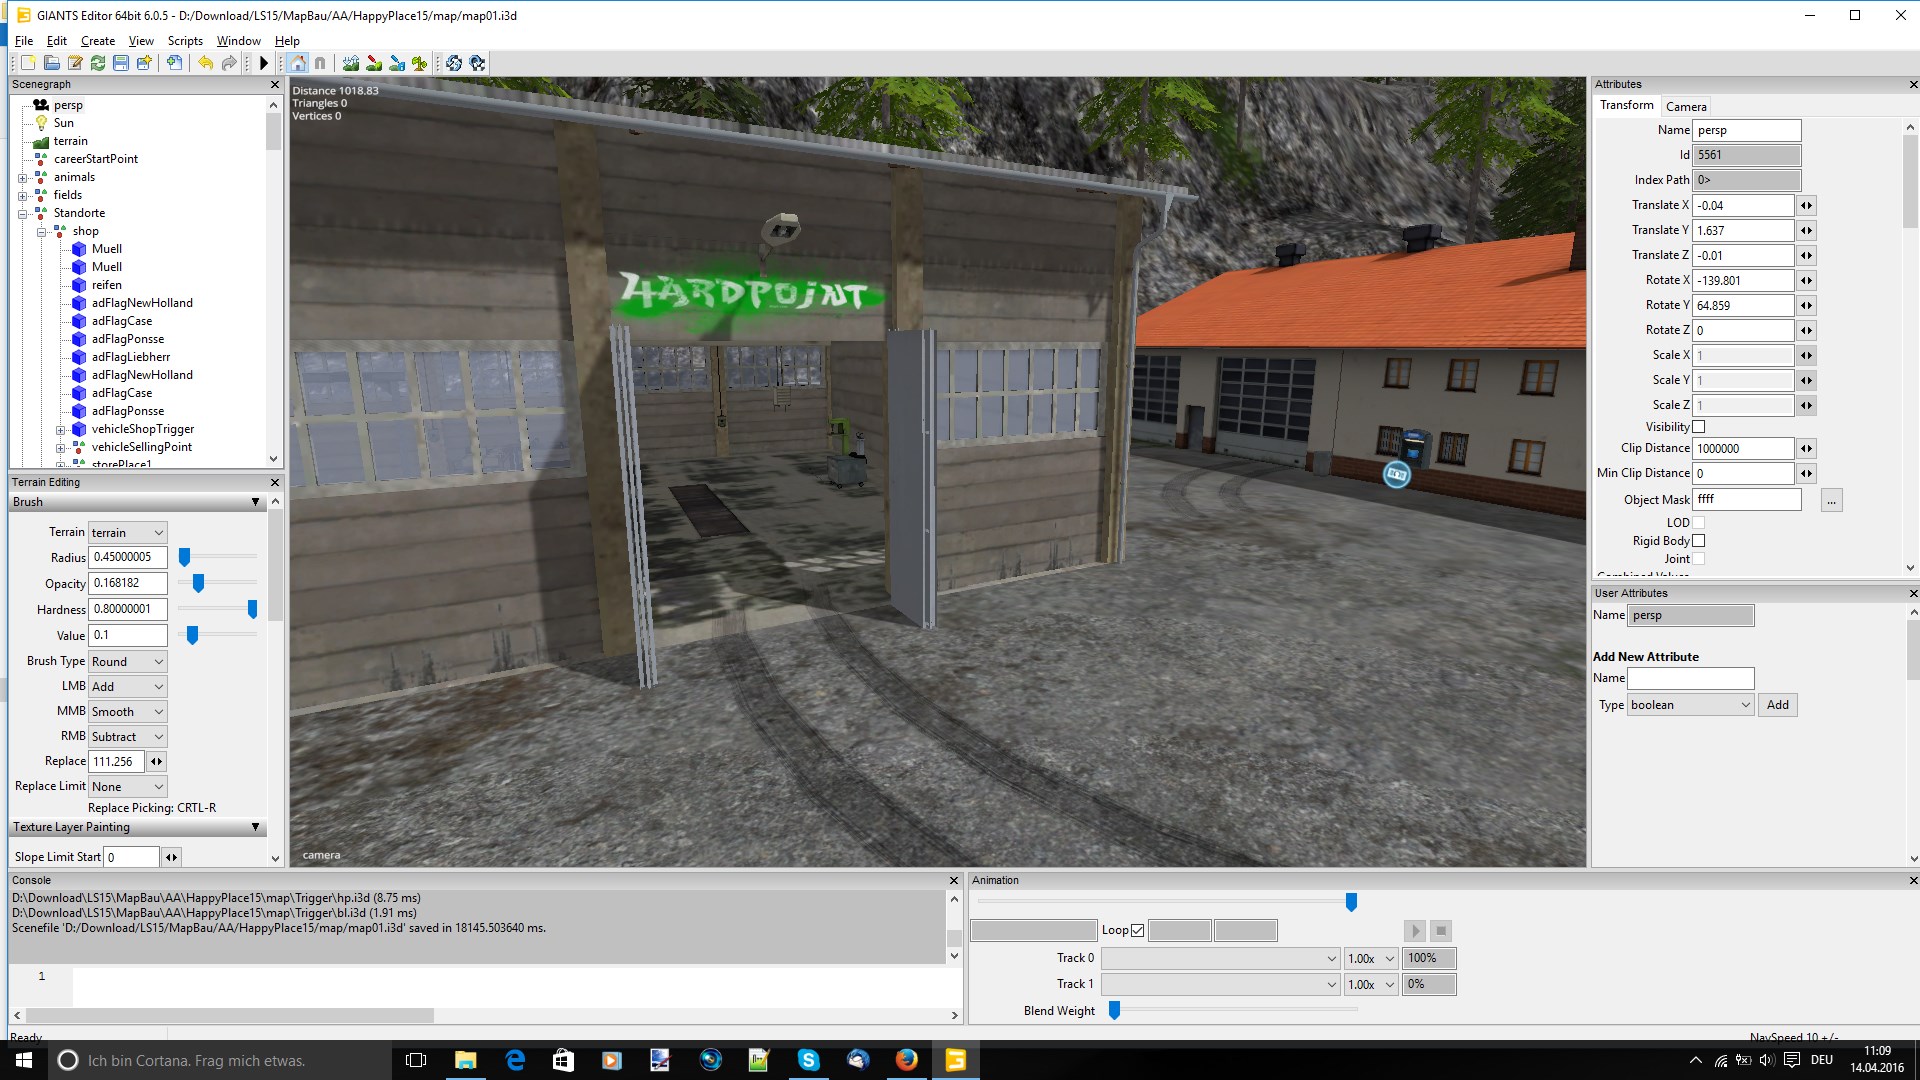This screenshot has width=1920, height=1080.
Task: Click the Opacity slider handle
Action: [x=198, y=583]
